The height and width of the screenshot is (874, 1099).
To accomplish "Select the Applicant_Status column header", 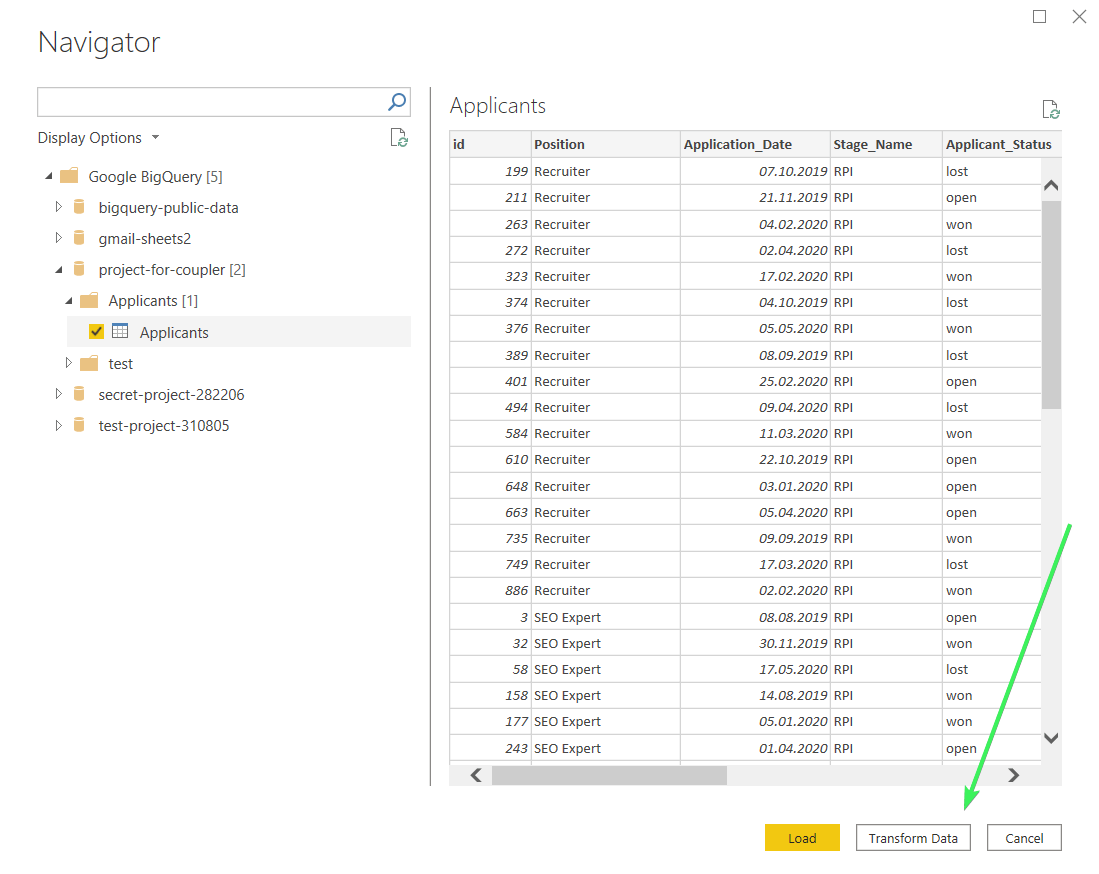I will (1002, 144).
